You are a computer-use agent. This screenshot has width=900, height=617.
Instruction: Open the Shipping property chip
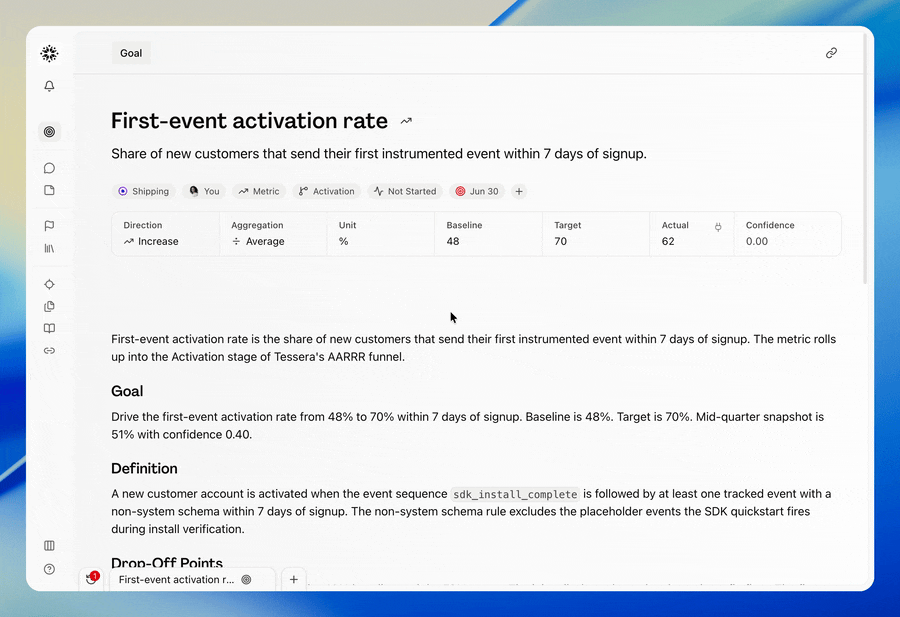click(143, 191)
